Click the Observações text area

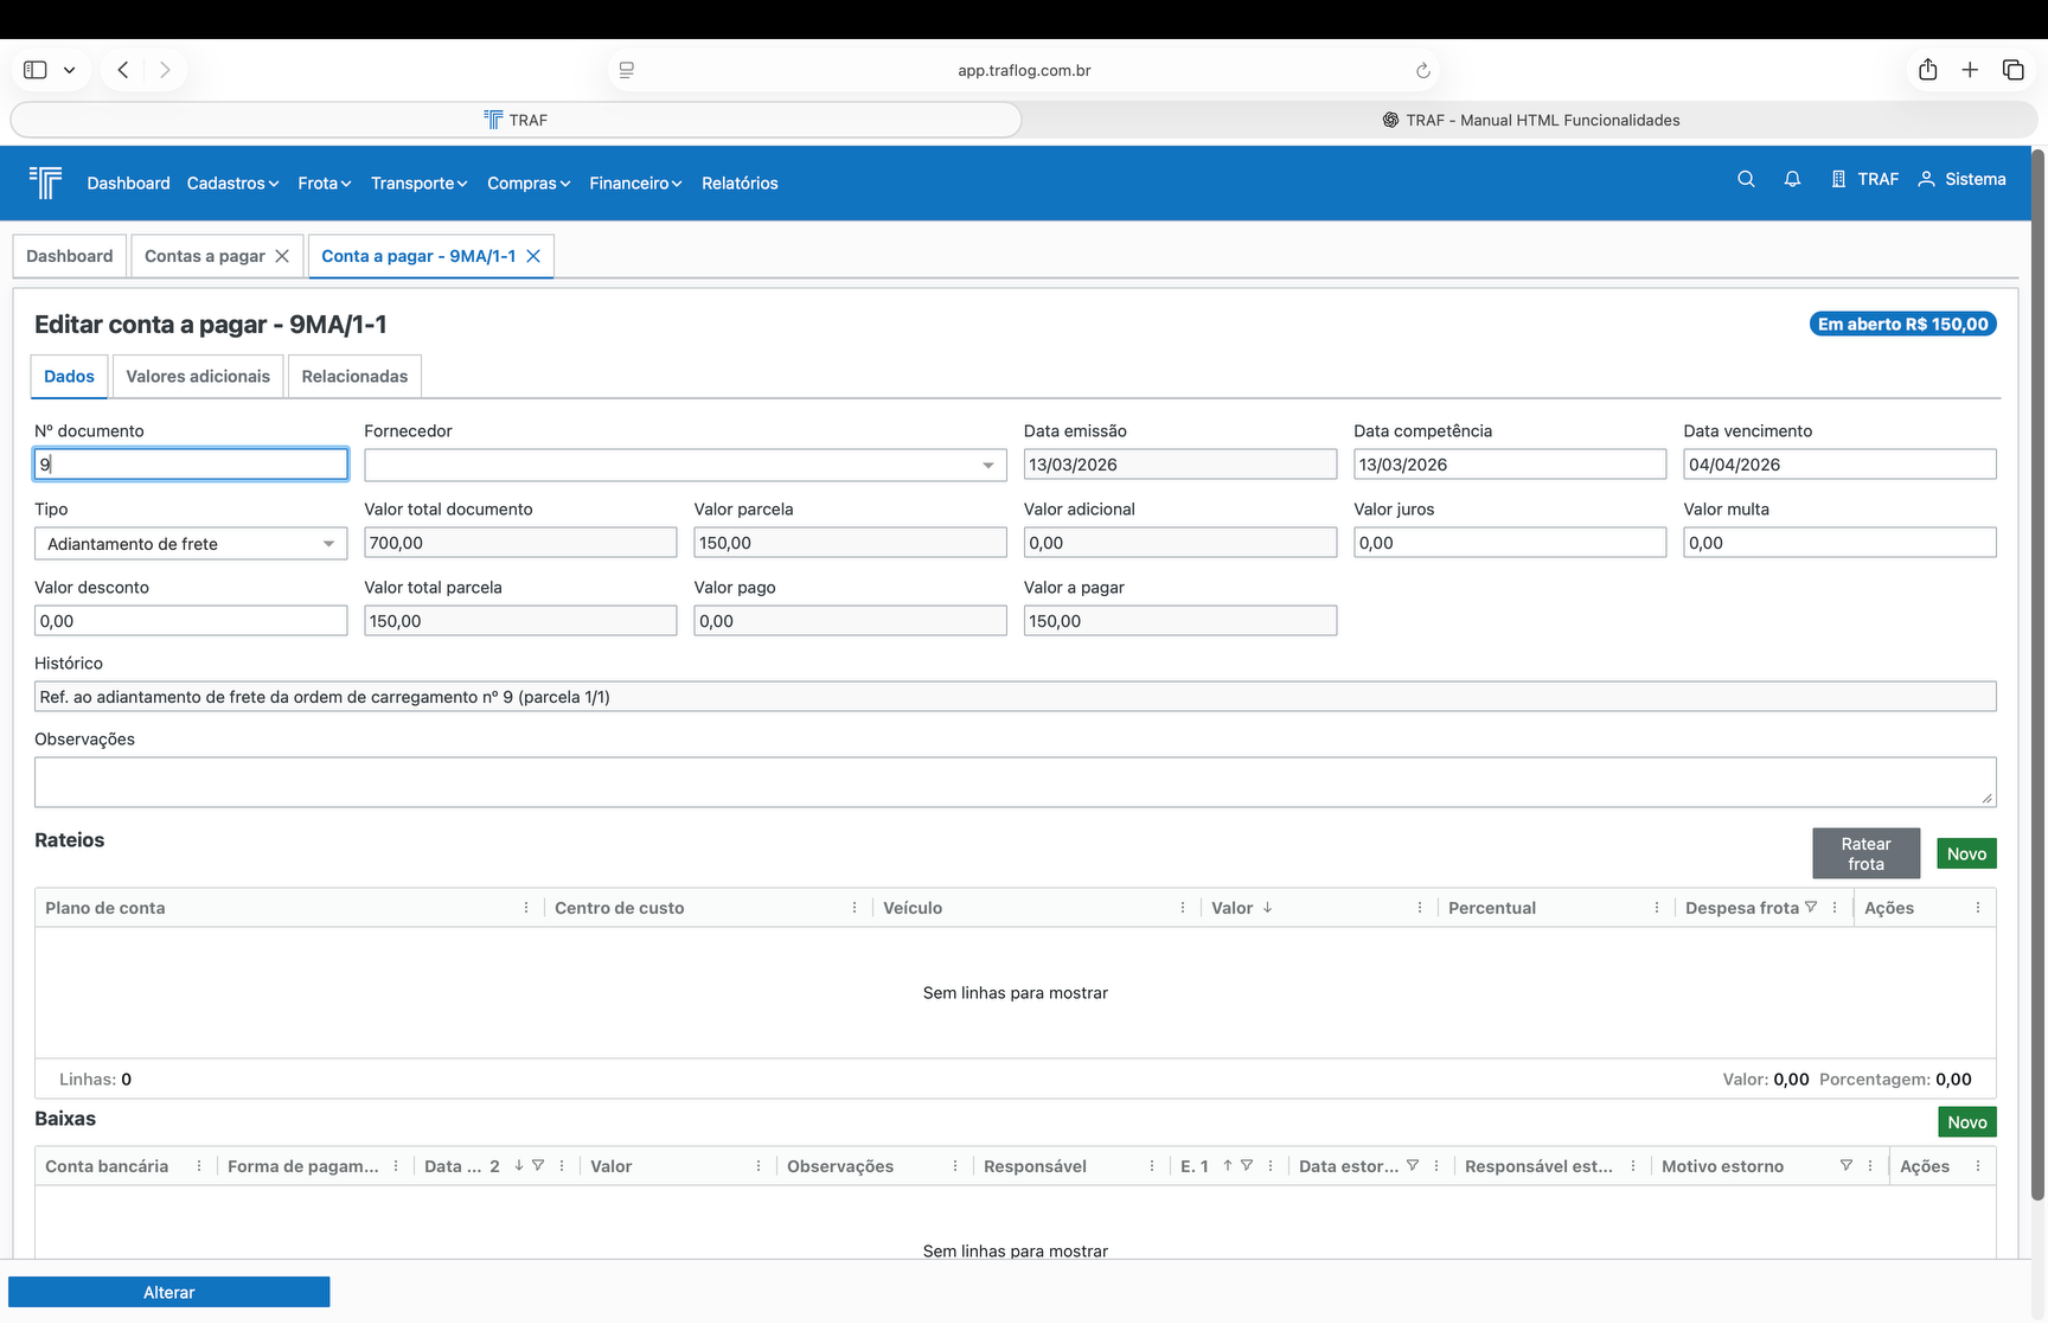(x=1014, y=782)
